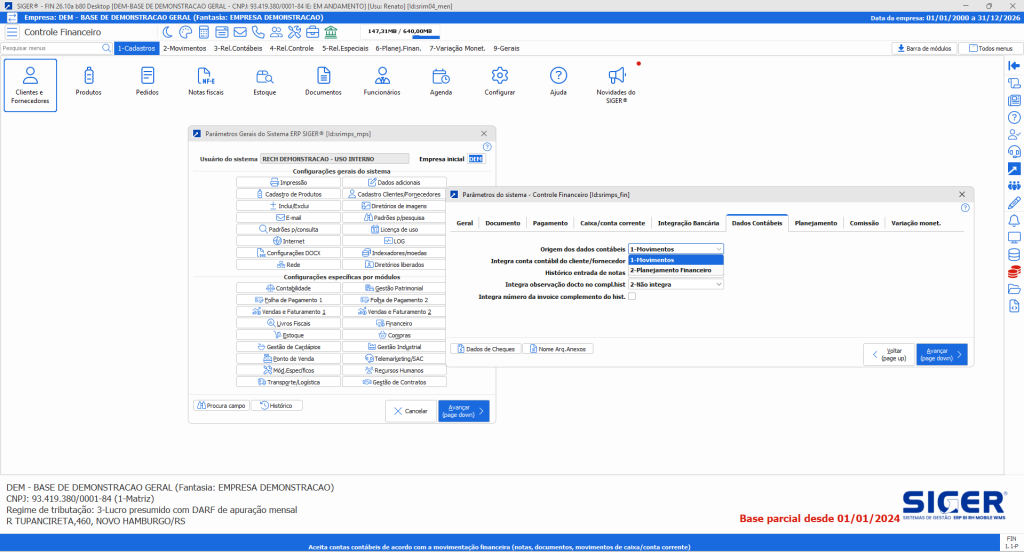Viewport: 1024px width, 552px height.
Task: Open the green bank building icon
Action: 330,31
